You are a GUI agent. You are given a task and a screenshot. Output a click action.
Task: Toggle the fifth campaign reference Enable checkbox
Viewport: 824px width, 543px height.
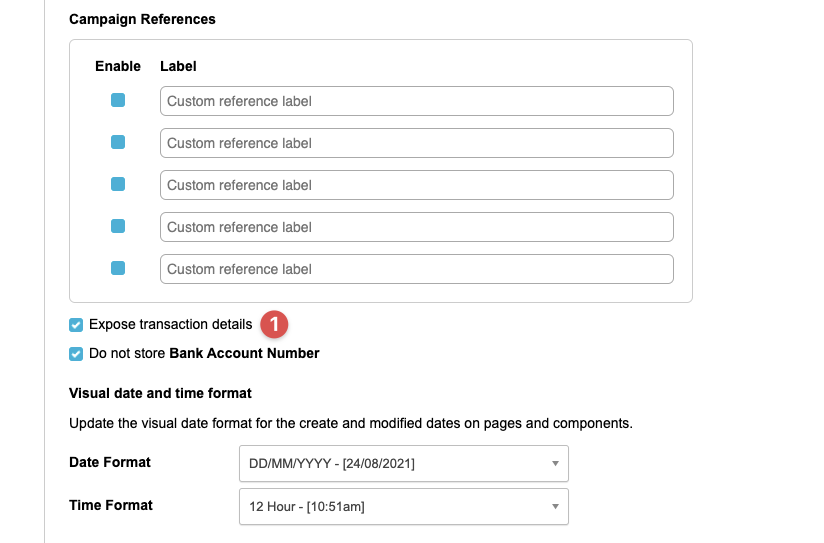click(x=118, y=268)
